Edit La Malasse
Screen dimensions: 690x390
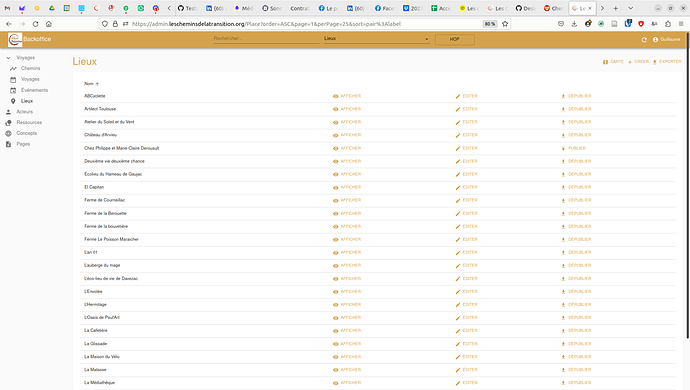tap(466, 370)
